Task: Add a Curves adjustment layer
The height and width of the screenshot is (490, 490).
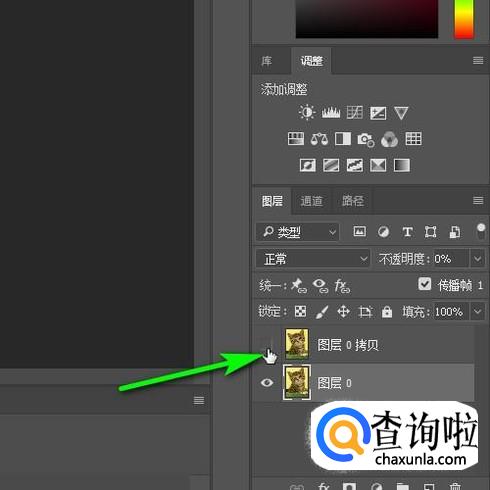Action: (x=354, y=113)
